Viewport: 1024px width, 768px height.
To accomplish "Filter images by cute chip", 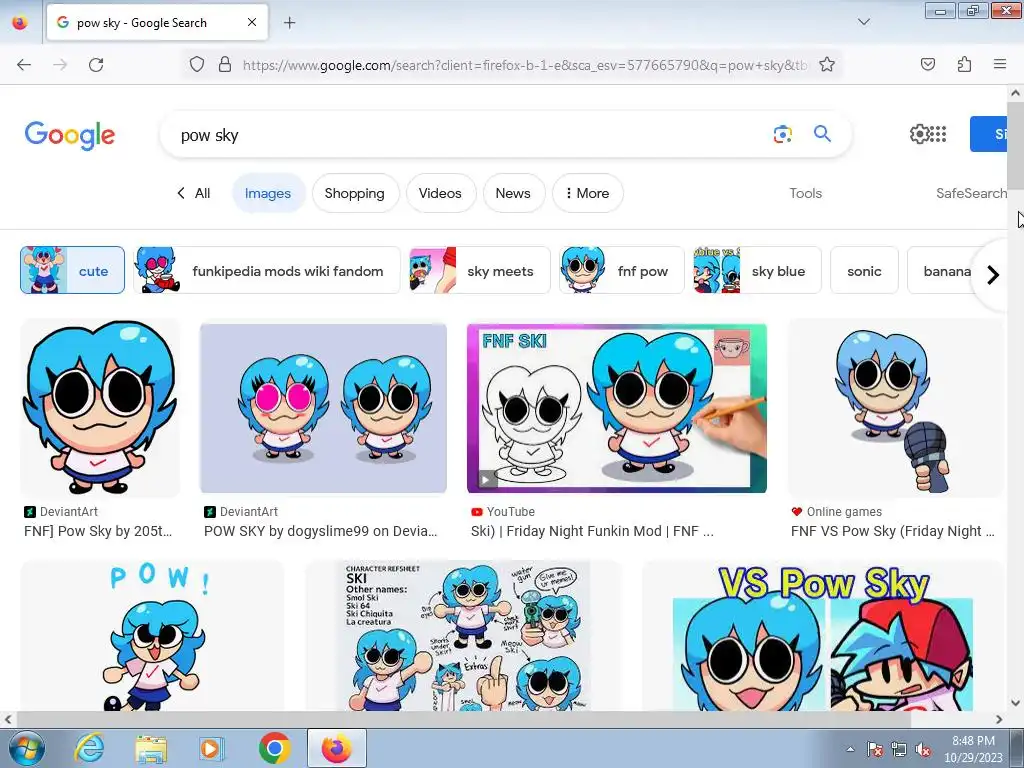I will pos(72,270).
